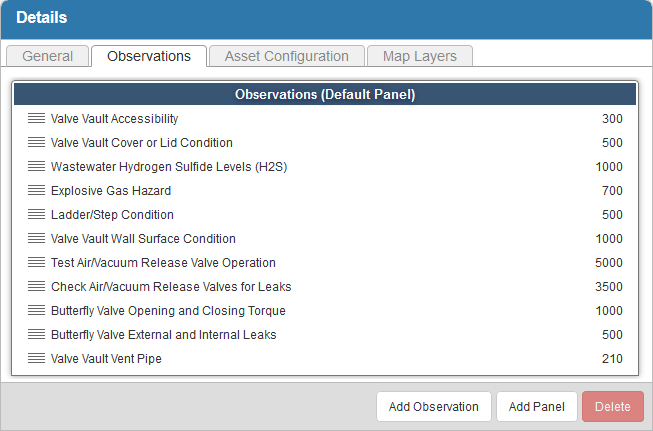Click drag handle beside Valve Vault Wall Surface Condition
Screen dimensions: 653x431
point(36,239)
